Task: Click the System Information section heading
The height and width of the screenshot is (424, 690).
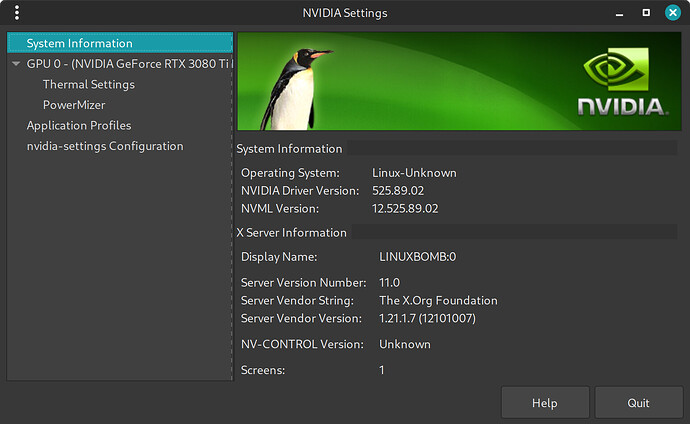Action: (x=289, y=149)
